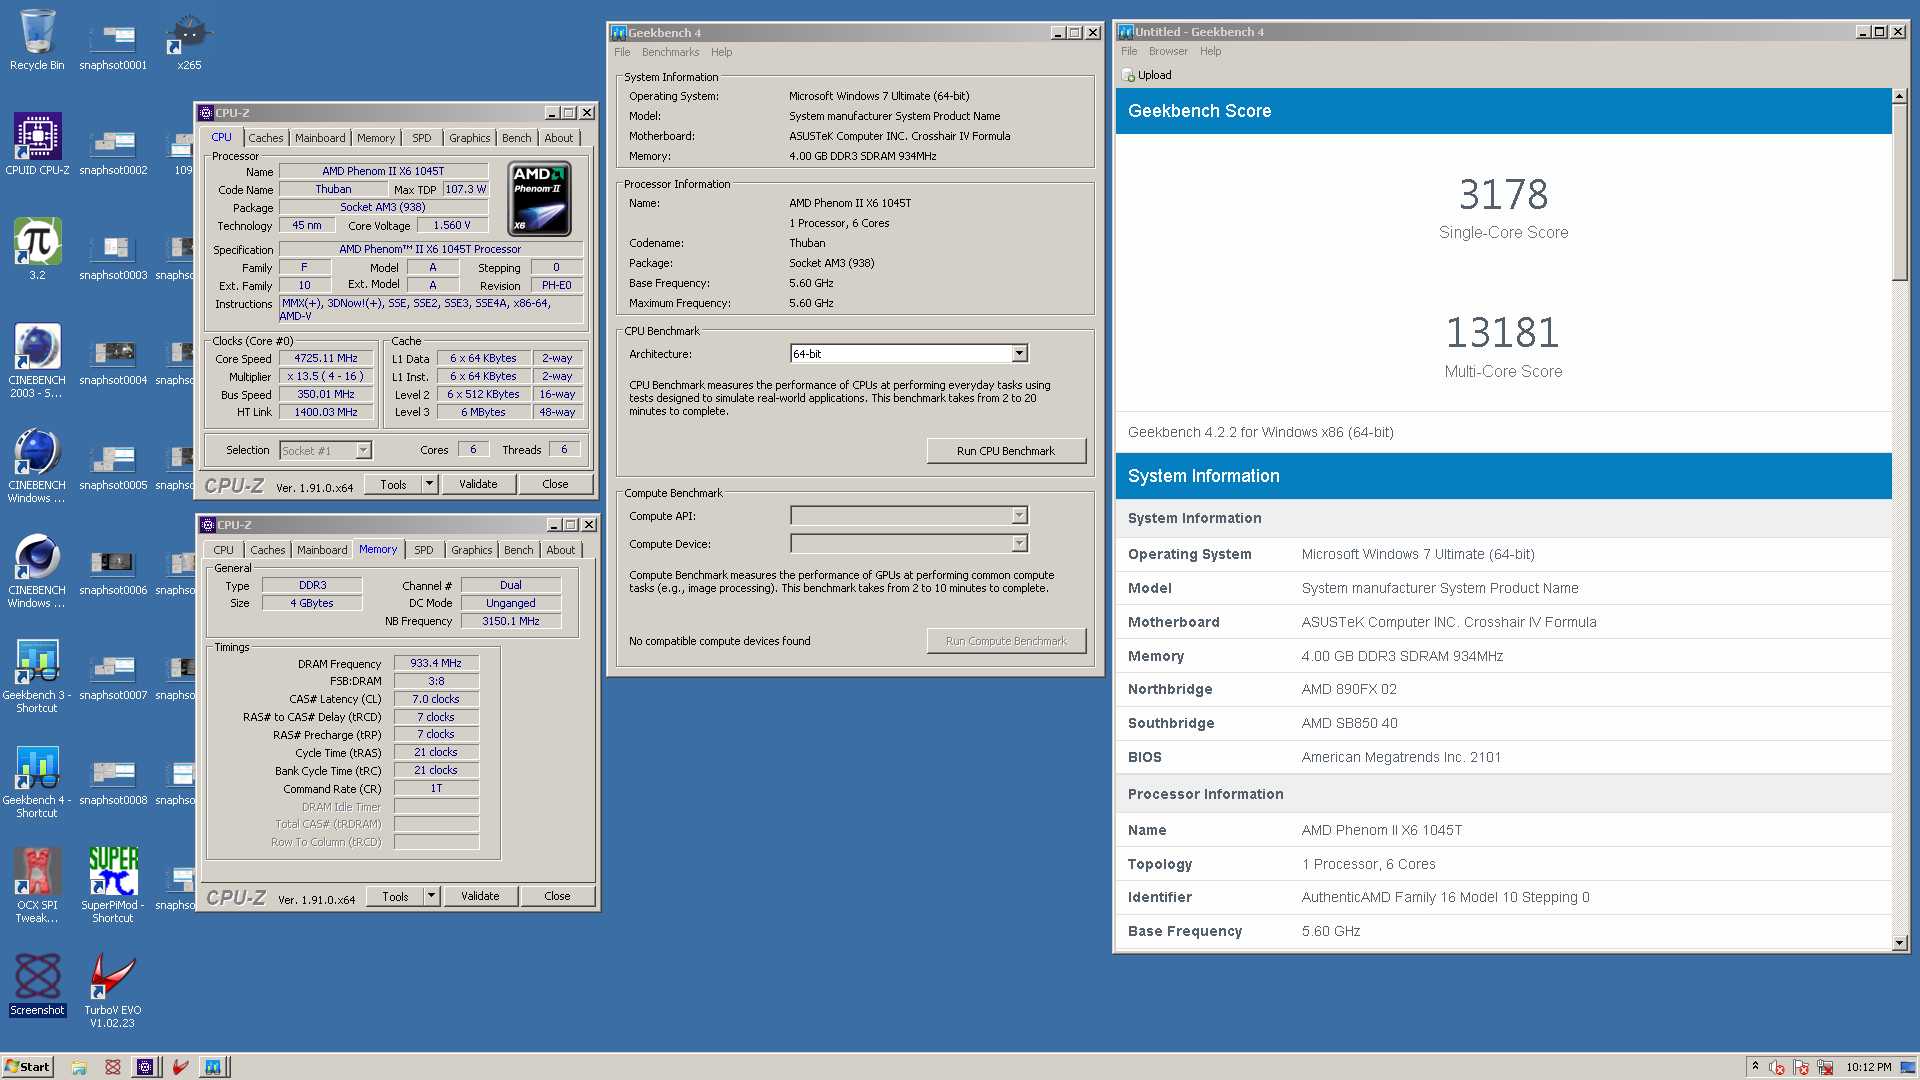
Task: Click Tools button in the lower CPU-Z window
Action: 395,896
